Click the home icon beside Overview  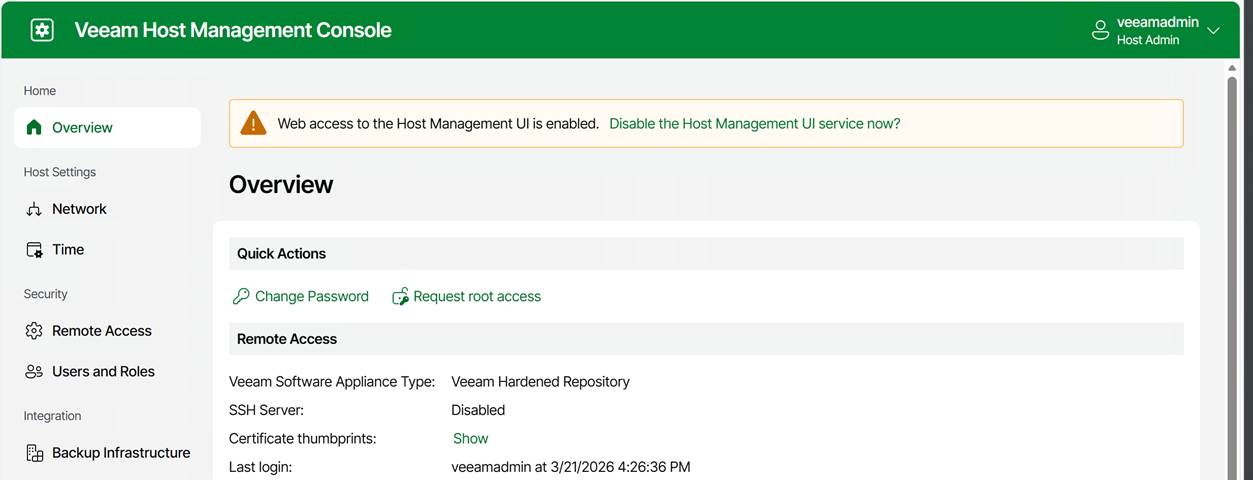(x=34, y=128)
